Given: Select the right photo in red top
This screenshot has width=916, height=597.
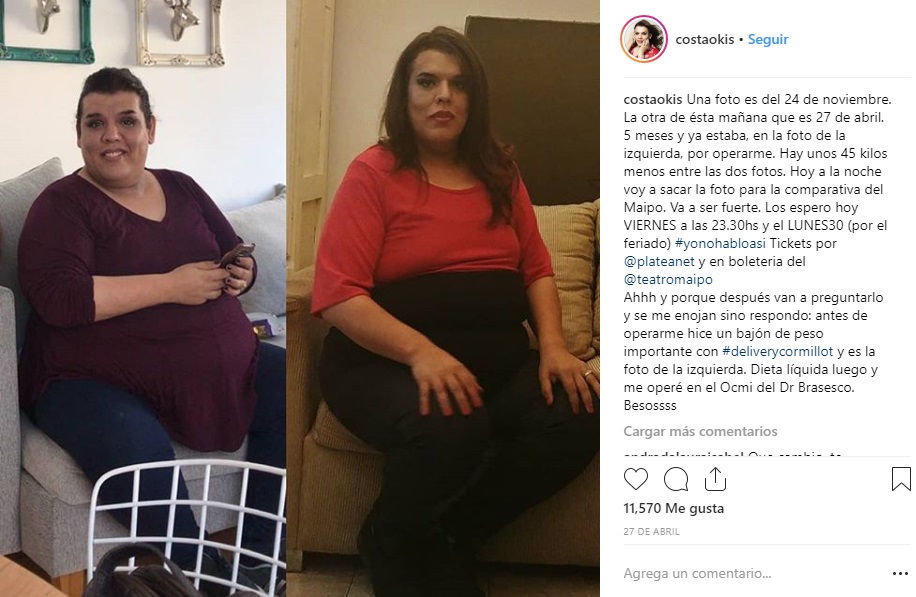Looking at the screenshot, I should (x=443, y=298).
